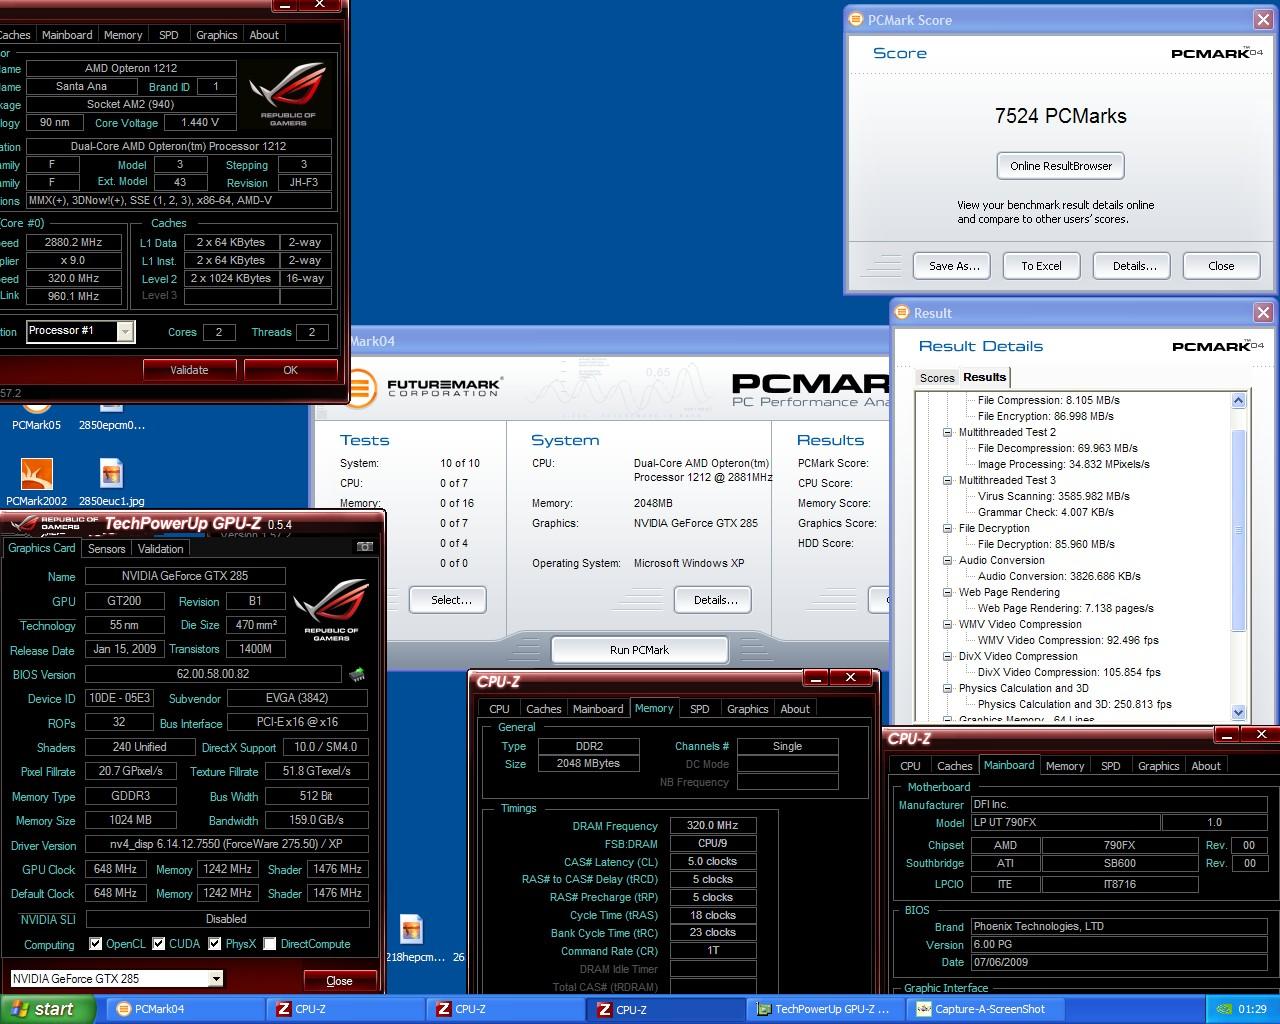Click the BIOS Version field in GPU-Z
The width and height of the screenshot is (1280, 1024).
pyautogui.click(x=213, y=675)
